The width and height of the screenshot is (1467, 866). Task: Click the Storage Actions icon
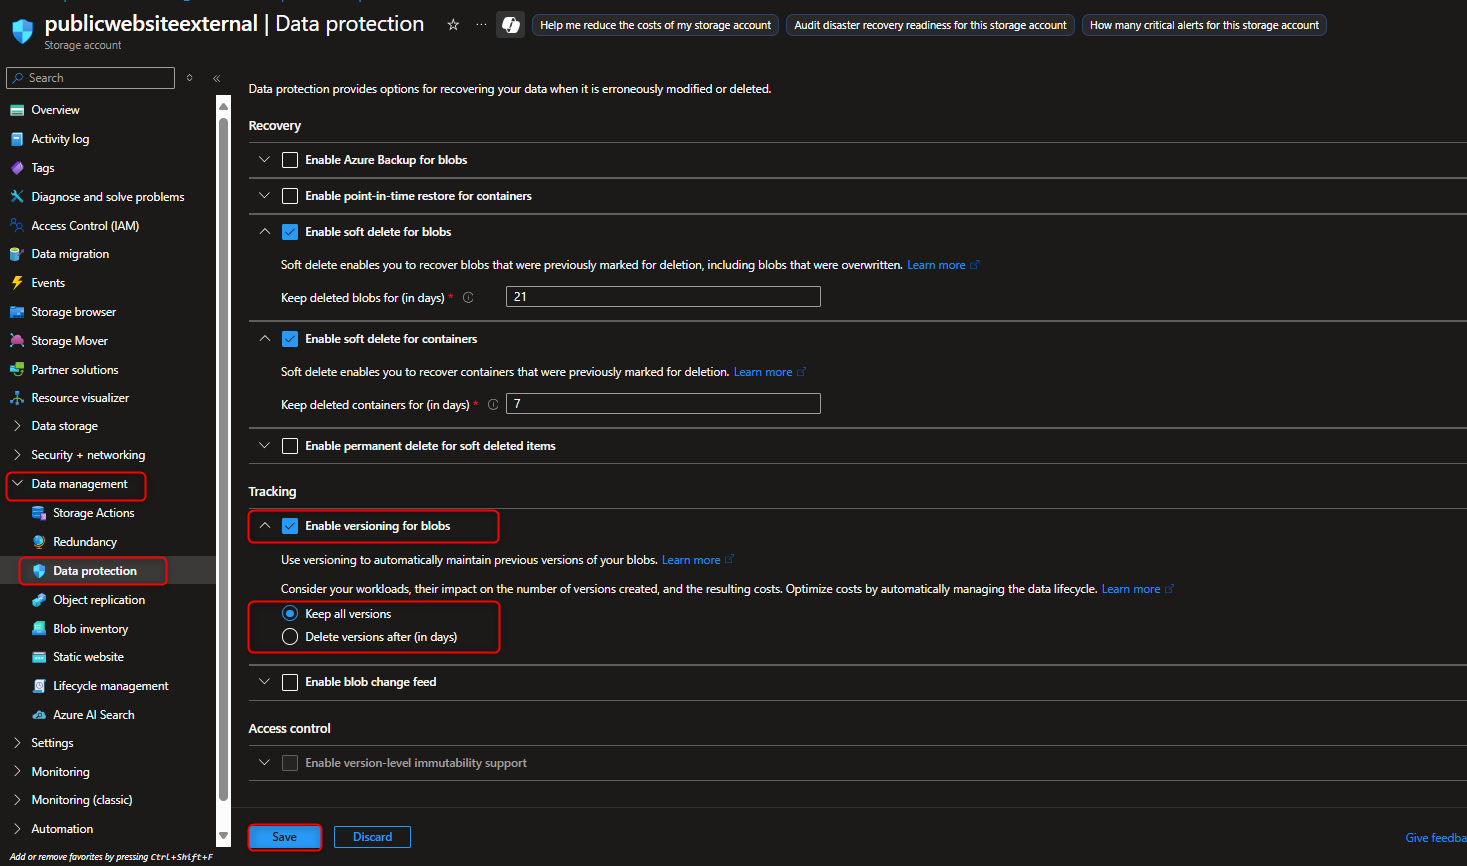pos(39,513)
